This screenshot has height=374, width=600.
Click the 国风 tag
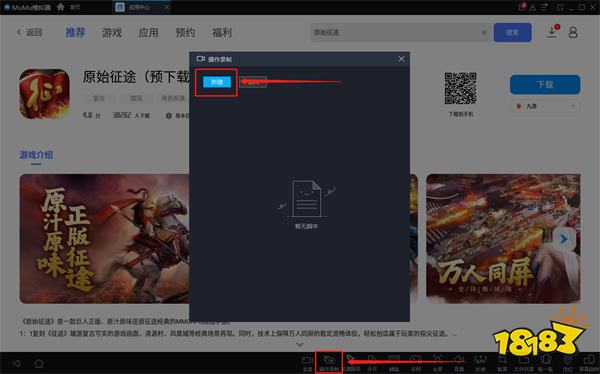point(136,98)
